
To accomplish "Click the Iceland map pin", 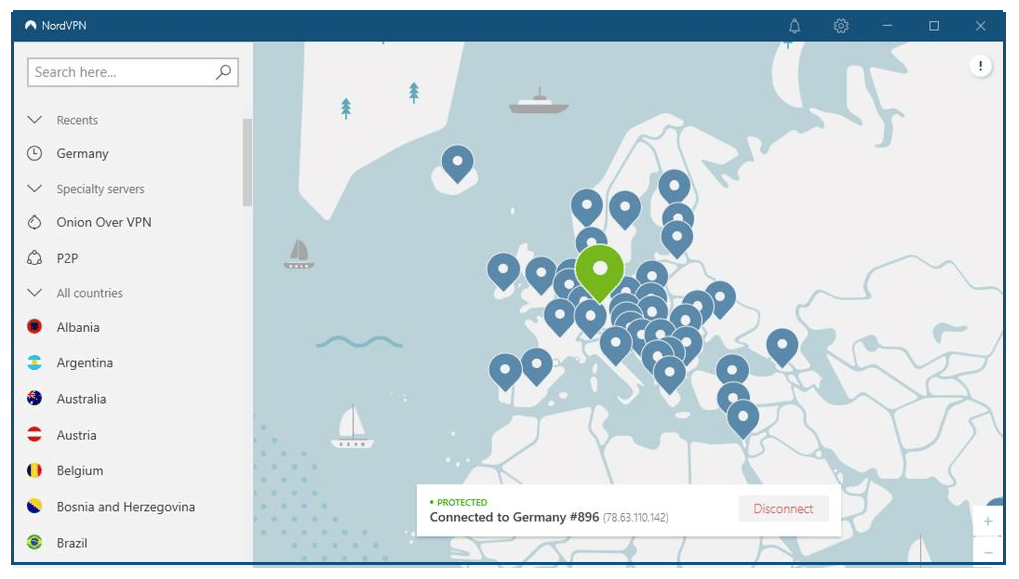I will tap(457, 162).
